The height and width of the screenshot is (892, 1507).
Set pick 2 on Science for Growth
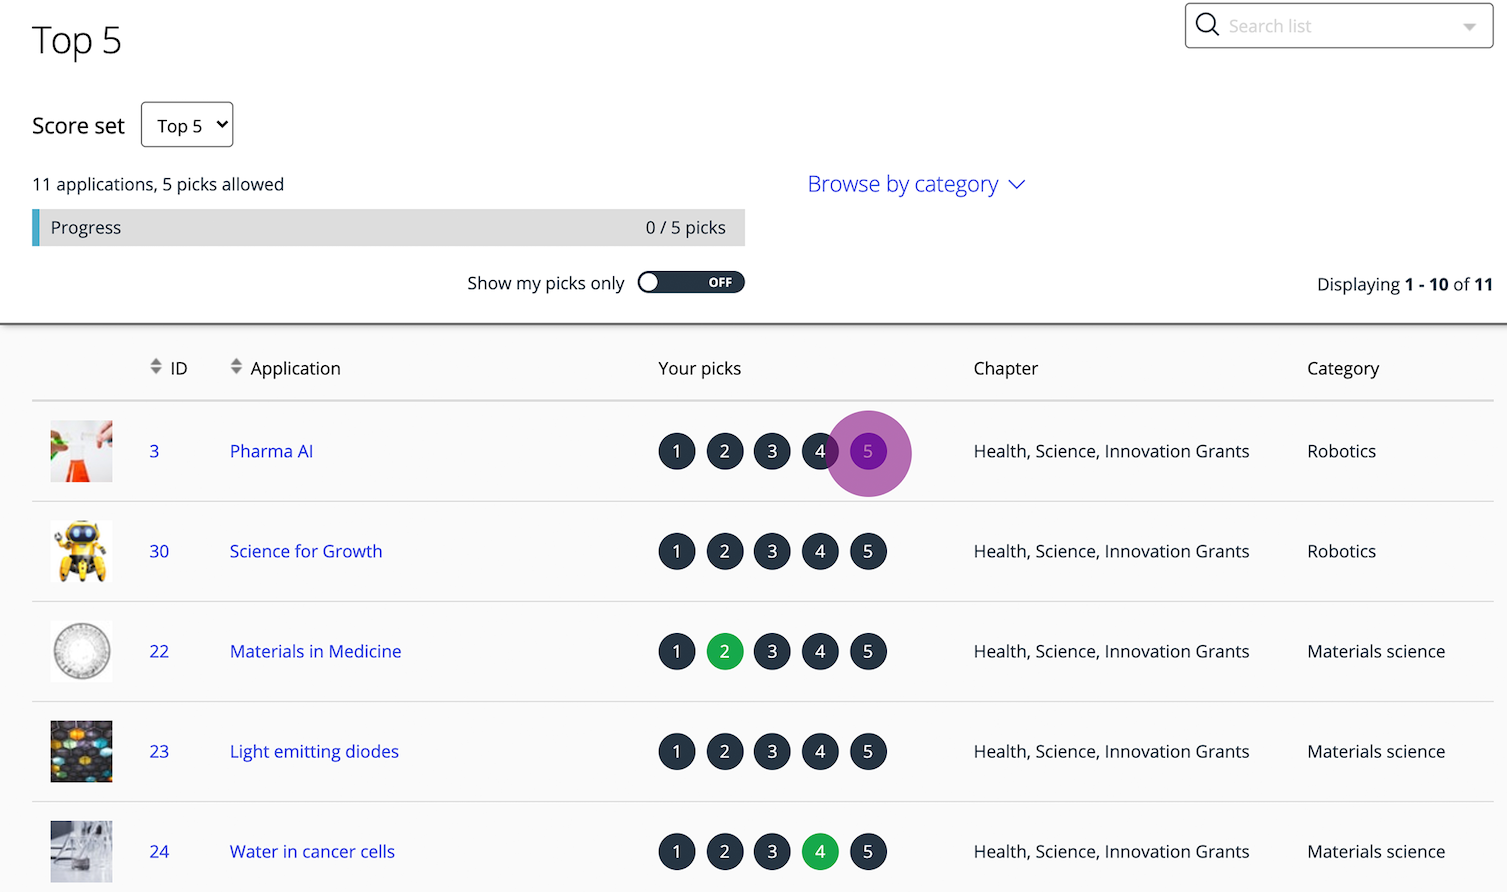[724, 551]
